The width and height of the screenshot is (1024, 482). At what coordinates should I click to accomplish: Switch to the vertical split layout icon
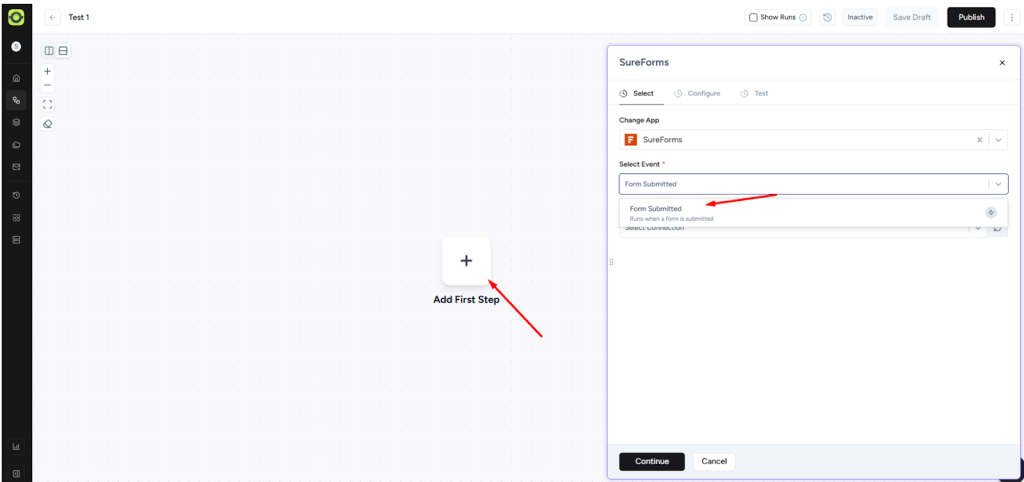(x=49, y=51)
